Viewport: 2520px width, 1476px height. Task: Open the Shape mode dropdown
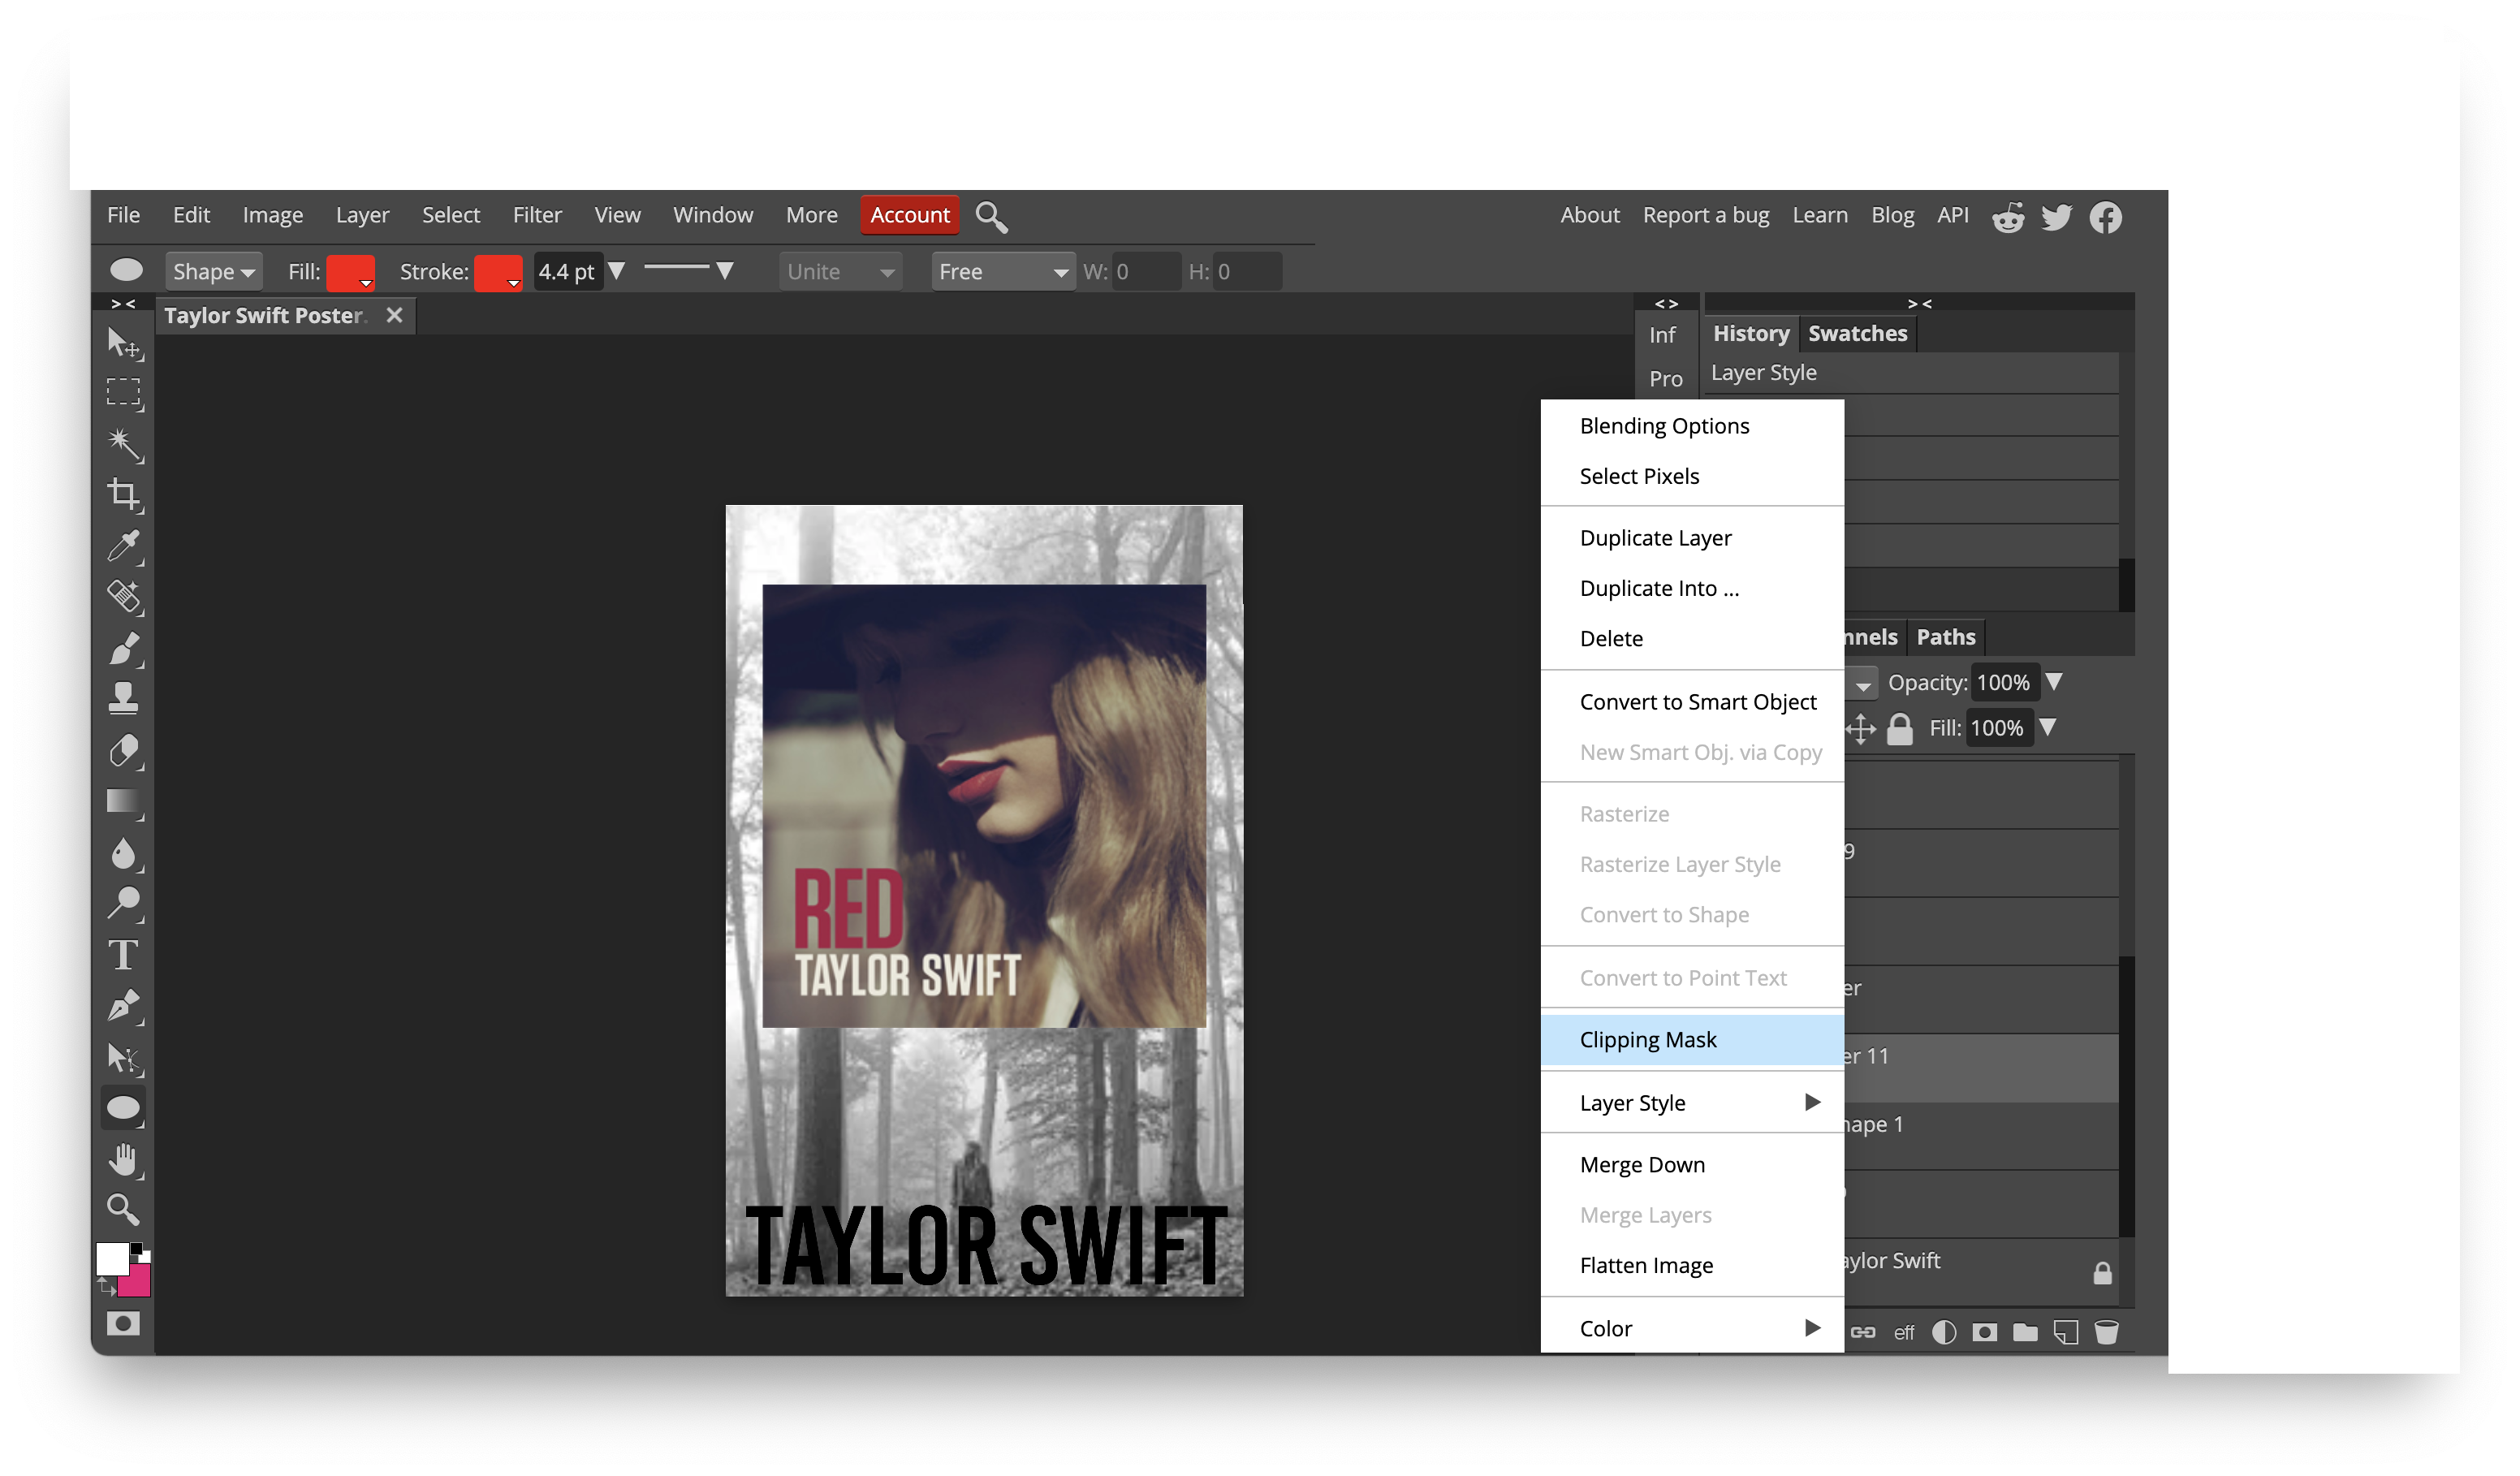[x=213, y=272]
